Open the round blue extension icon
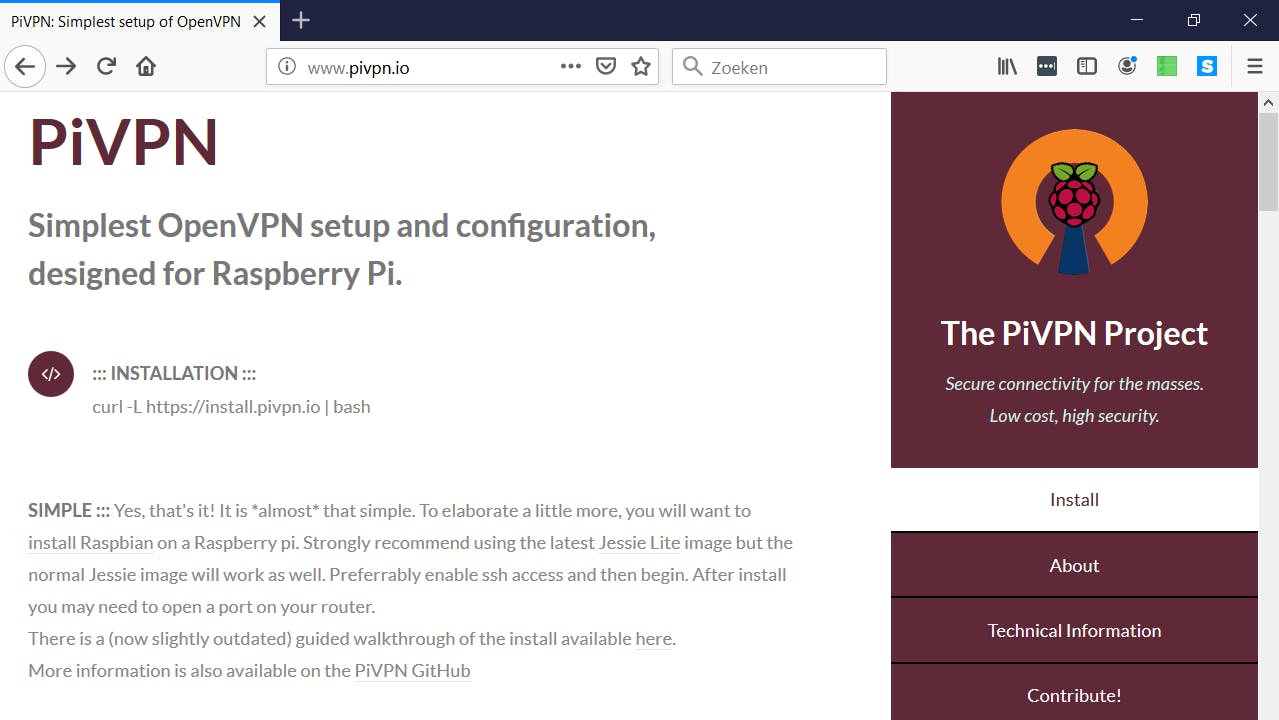1279x720 pixels. tap(1127, 67)
